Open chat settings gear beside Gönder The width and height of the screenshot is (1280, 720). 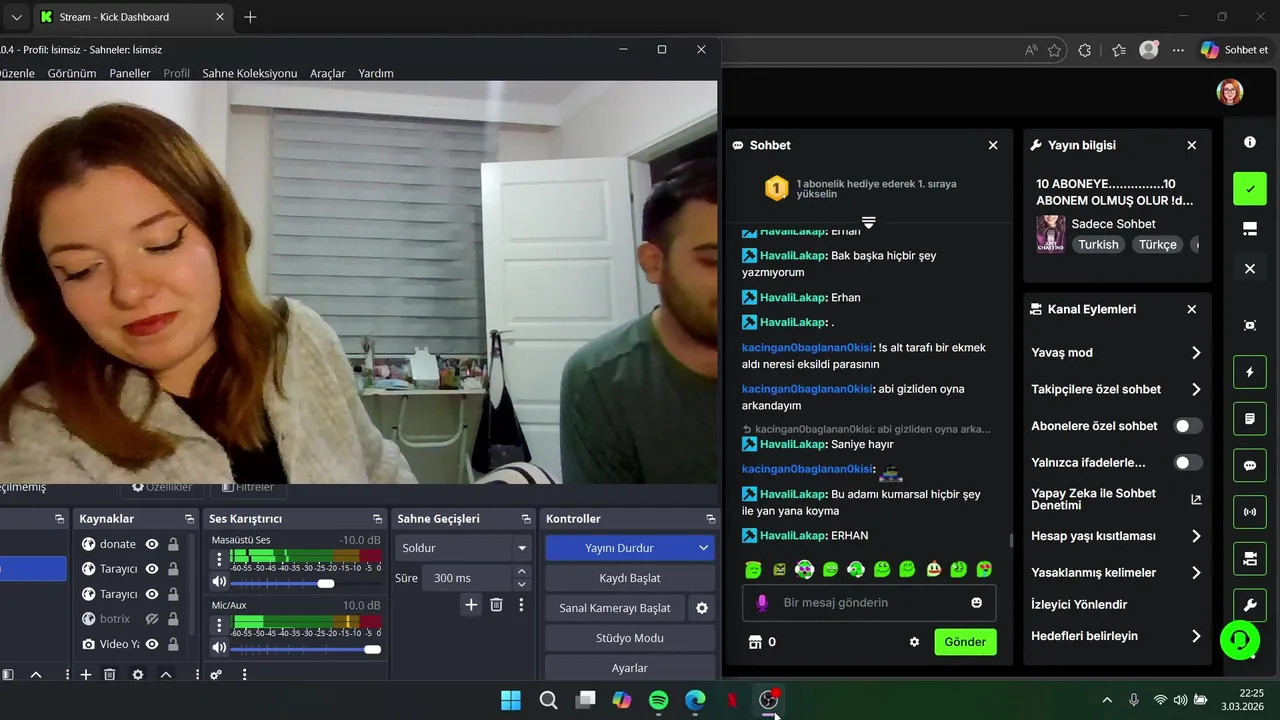pyautogui.click(x=914, y=642)
